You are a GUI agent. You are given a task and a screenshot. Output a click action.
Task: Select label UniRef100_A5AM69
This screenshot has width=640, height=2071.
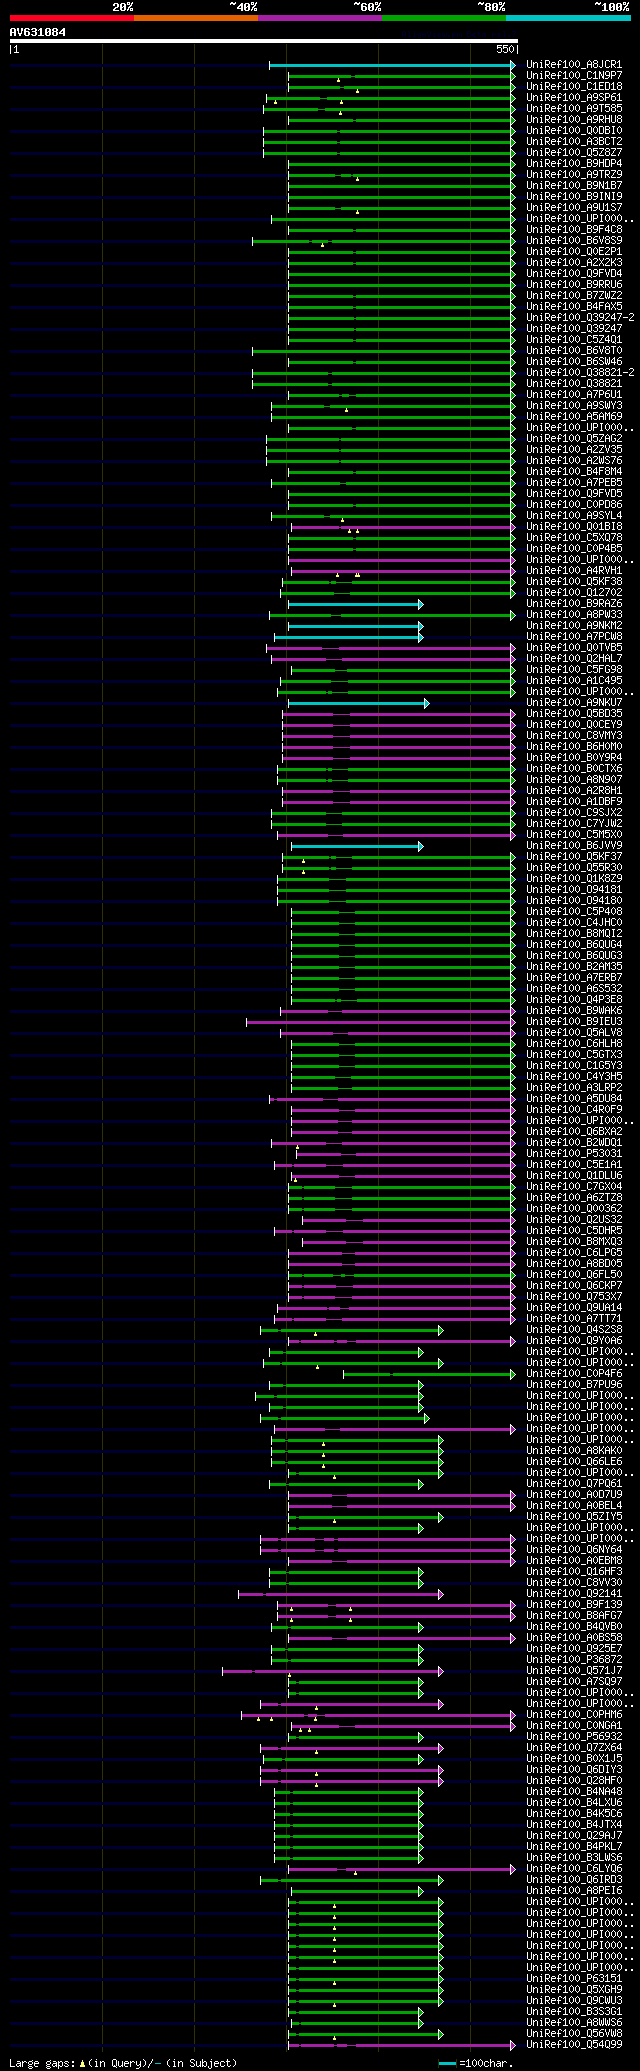click(x=574, y=417)
